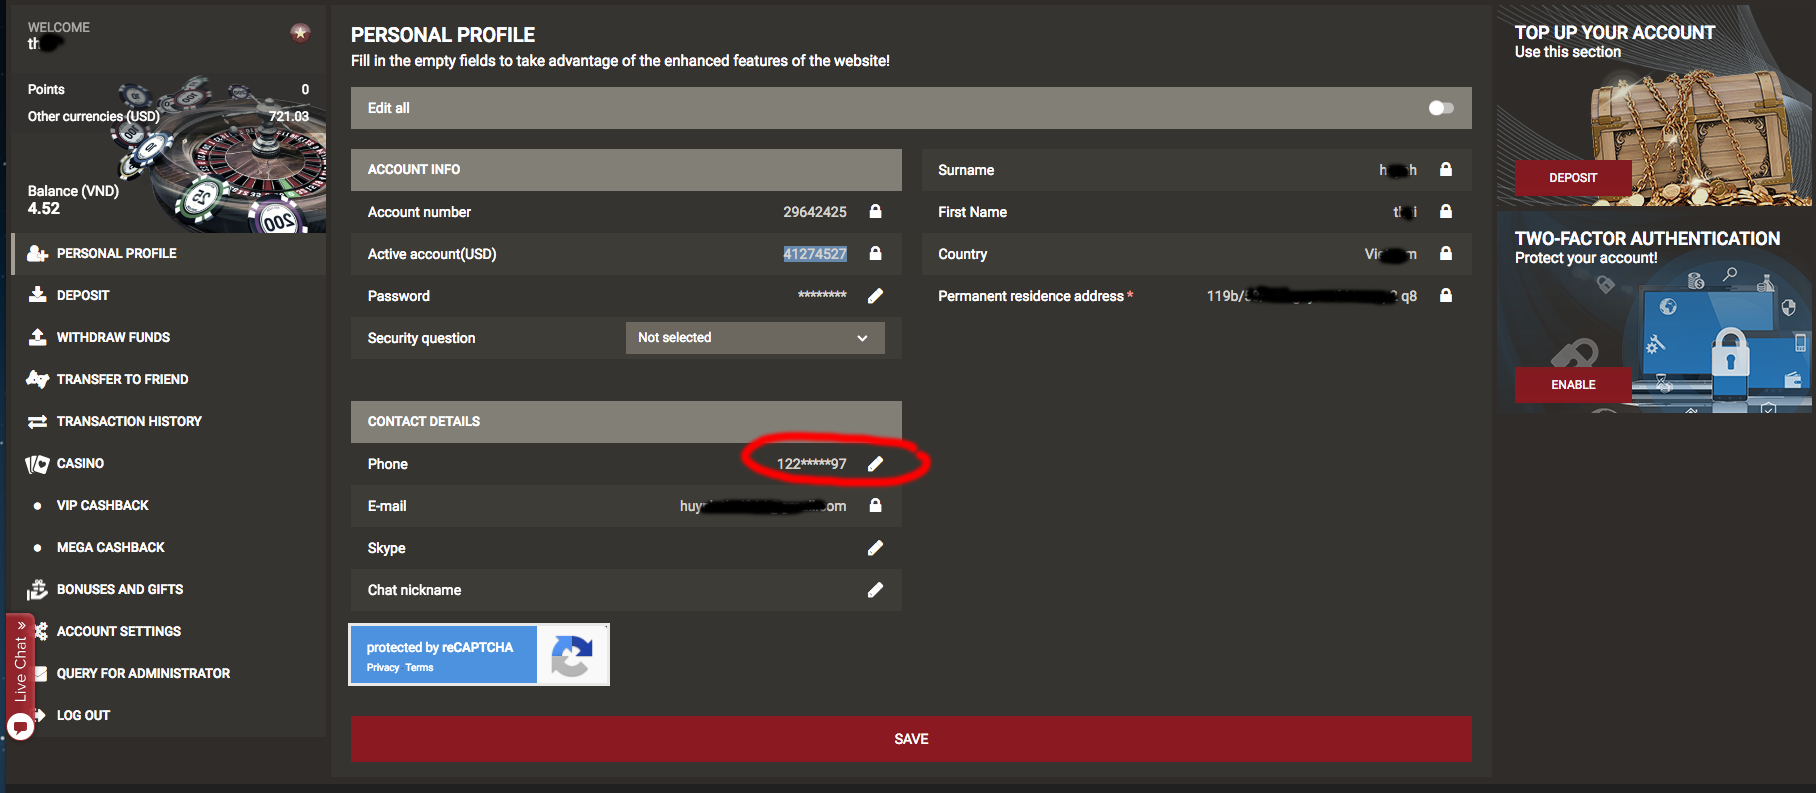Click the Casino cards icon
Image resolution: width=1816 pixels, height=793 pixels.
tap(37, 463)
